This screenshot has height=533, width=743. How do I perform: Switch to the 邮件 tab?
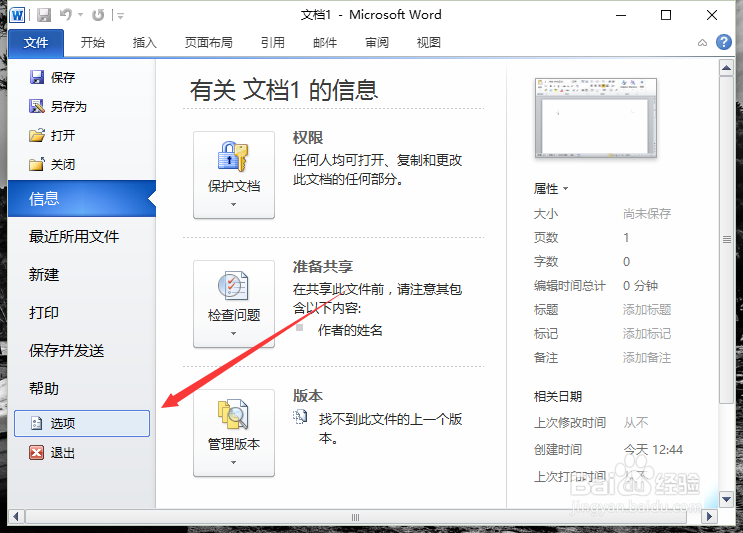tap(325, 43)
